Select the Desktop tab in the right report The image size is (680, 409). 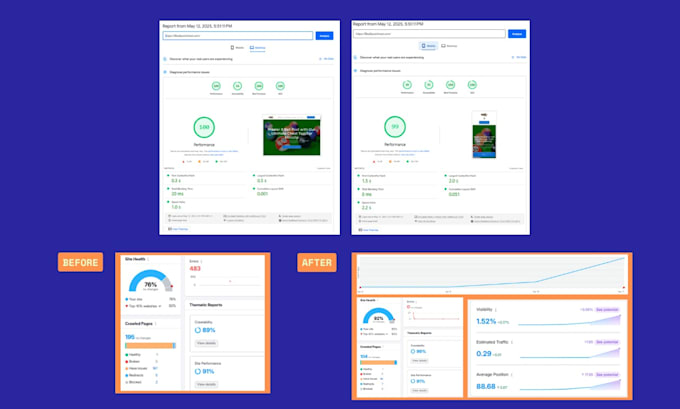(x=449, y=46)
